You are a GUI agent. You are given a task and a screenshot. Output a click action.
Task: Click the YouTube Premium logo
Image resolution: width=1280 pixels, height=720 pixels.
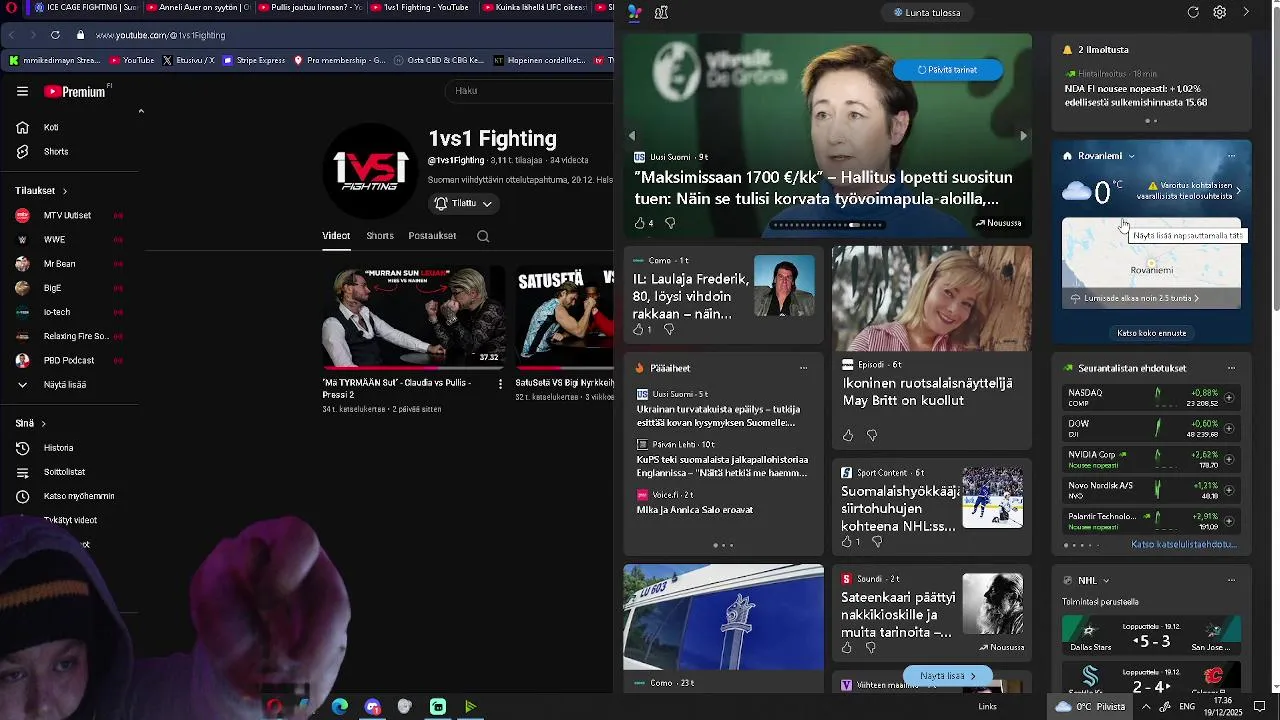[77, 91]
